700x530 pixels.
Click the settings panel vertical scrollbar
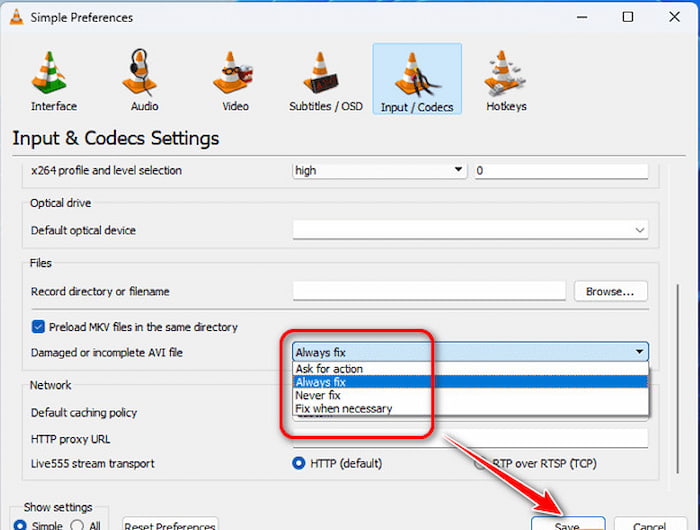(678, 378)
